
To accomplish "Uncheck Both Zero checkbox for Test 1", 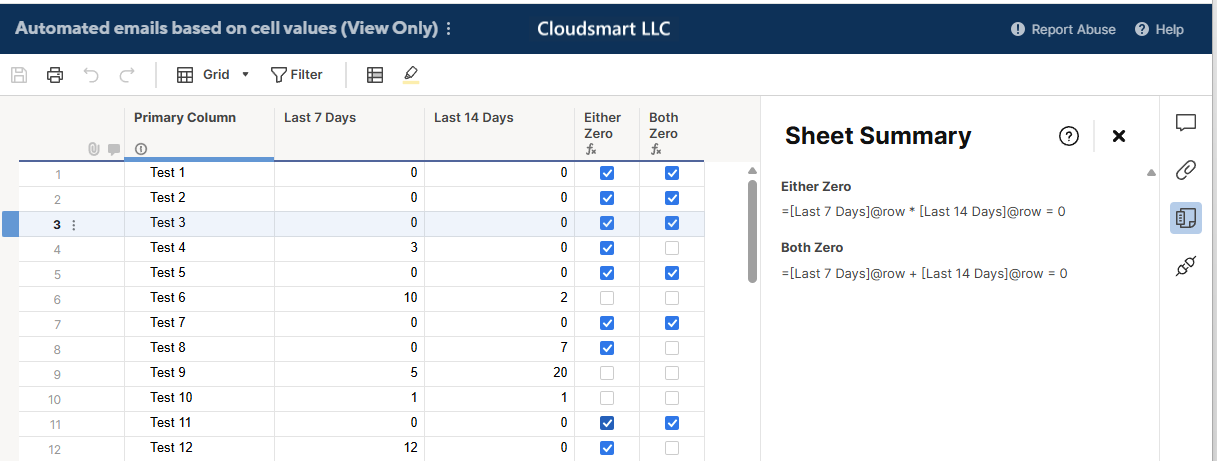I will (672, 173).
